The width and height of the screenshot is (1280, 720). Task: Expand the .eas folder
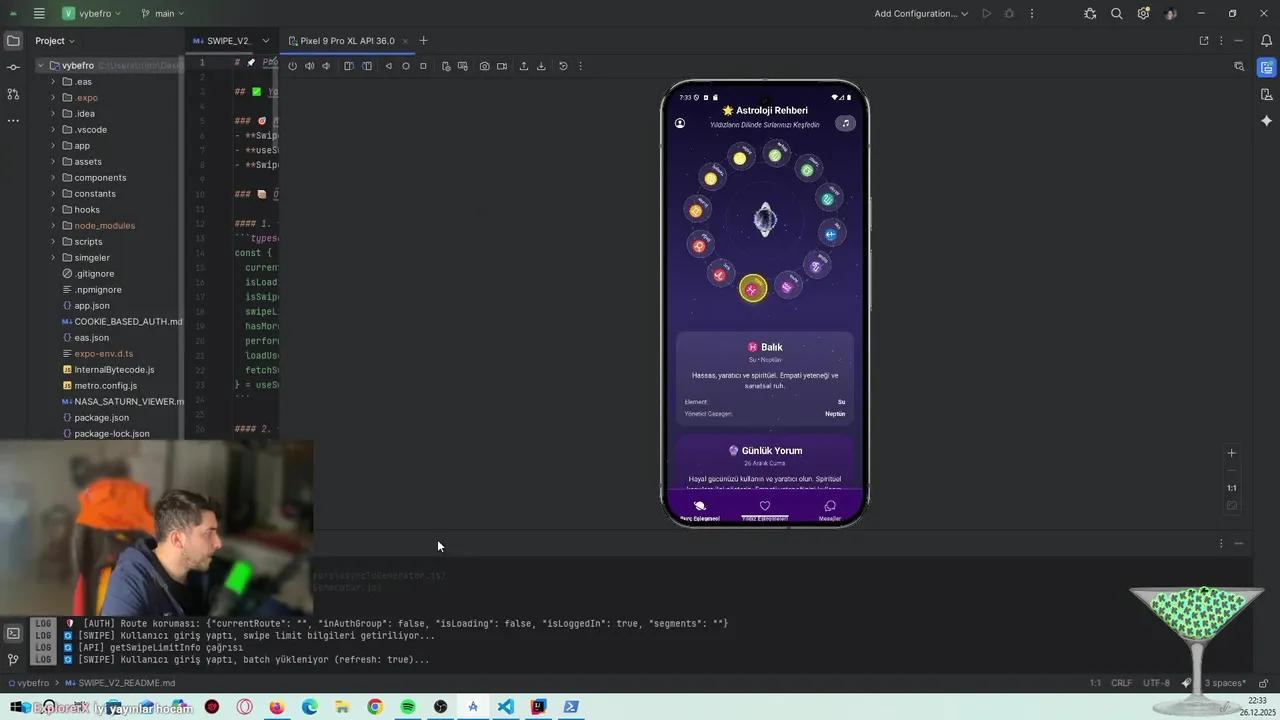tap(53, 82)
